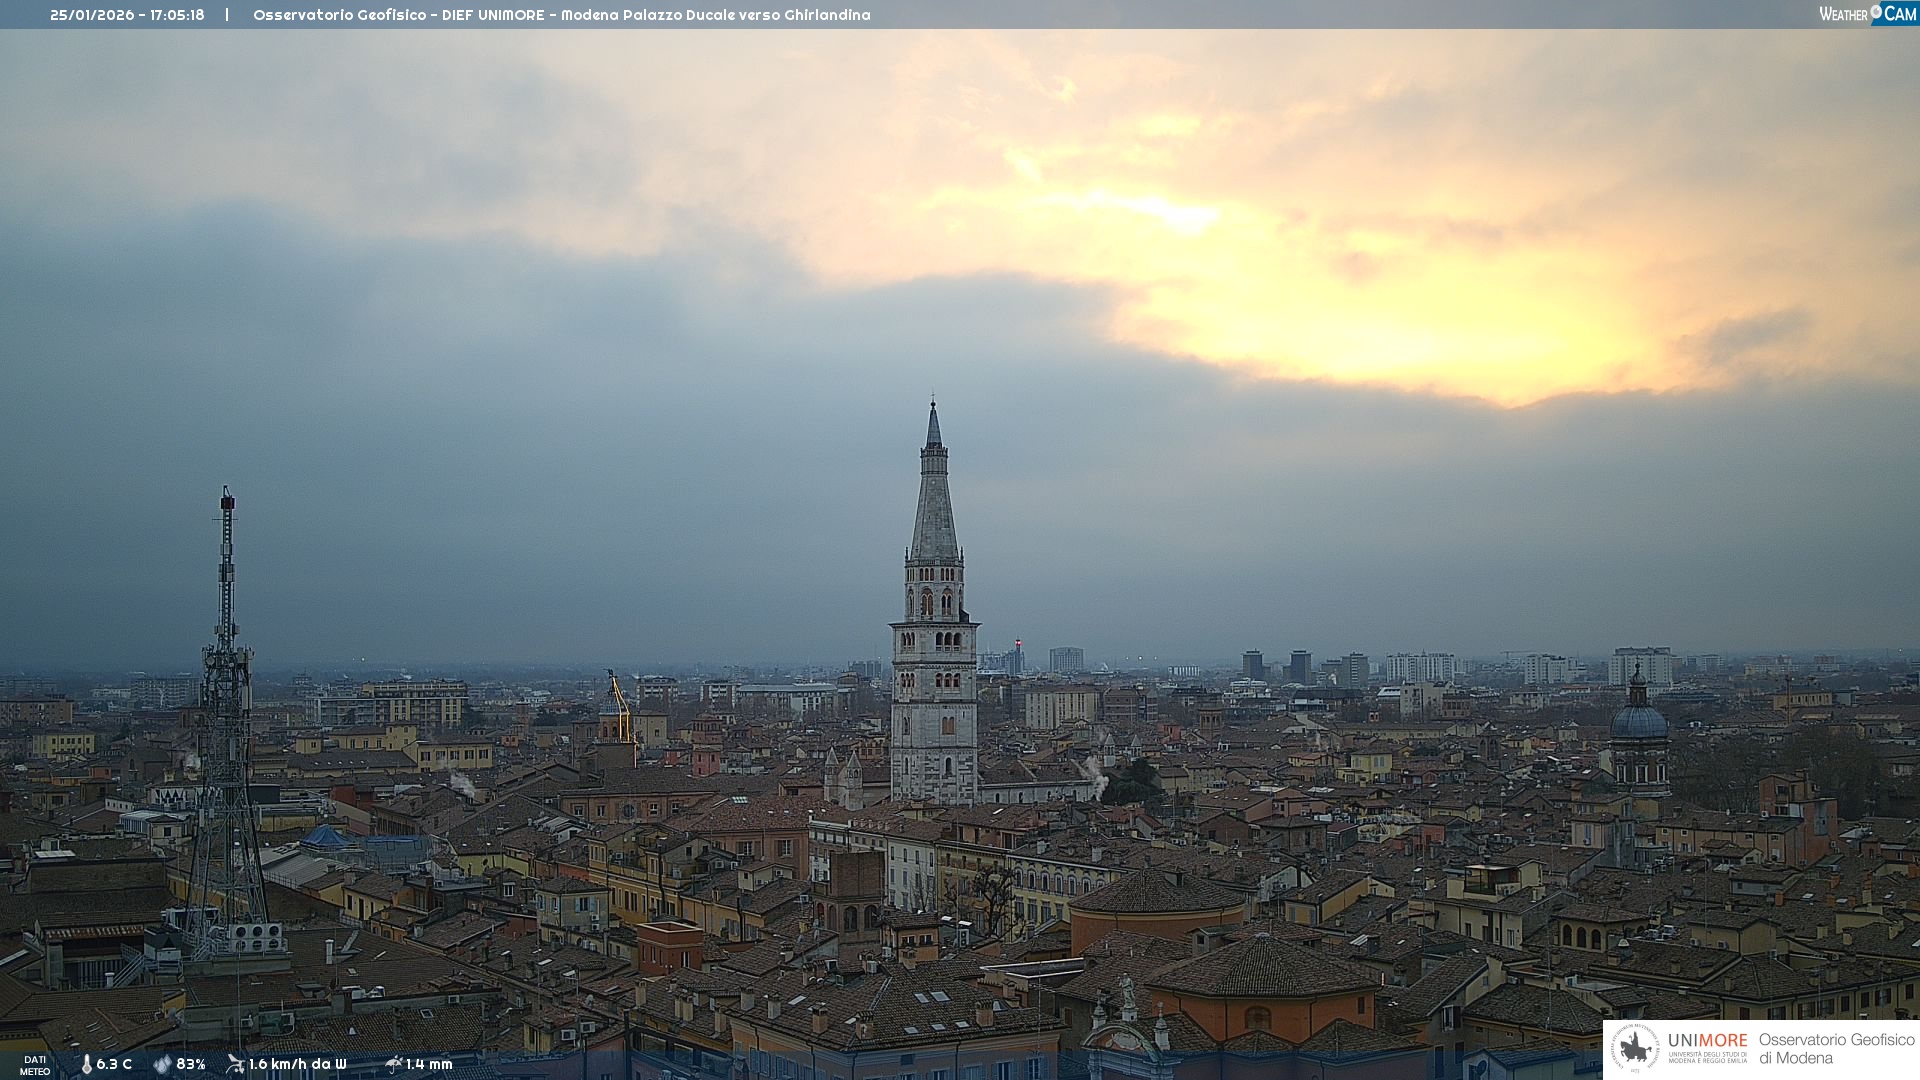The image size is (1920, 1080).
Task: Click the 83% humidity value
Action: pyautogui.click(x=191, y=1065)
